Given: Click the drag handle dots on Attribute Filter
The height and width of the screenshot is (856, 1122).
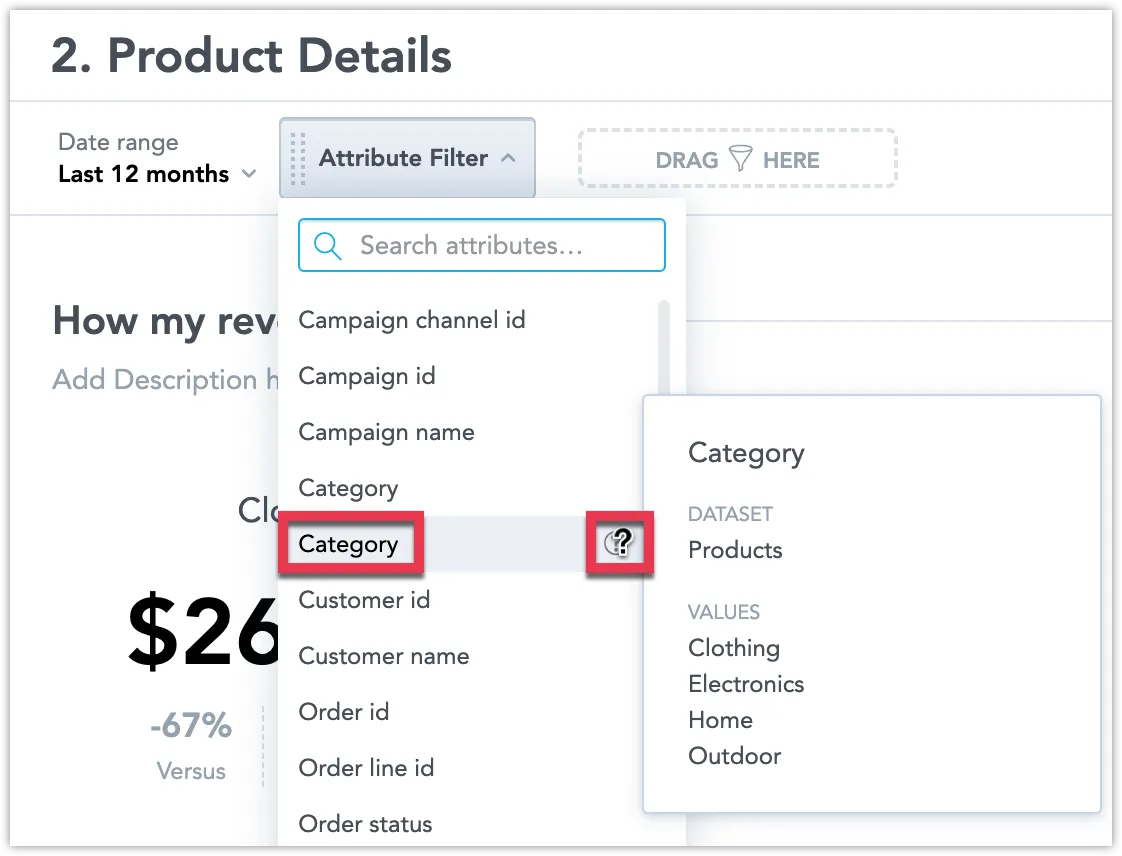Looking at the screenshot, I should tap(297, 158).
